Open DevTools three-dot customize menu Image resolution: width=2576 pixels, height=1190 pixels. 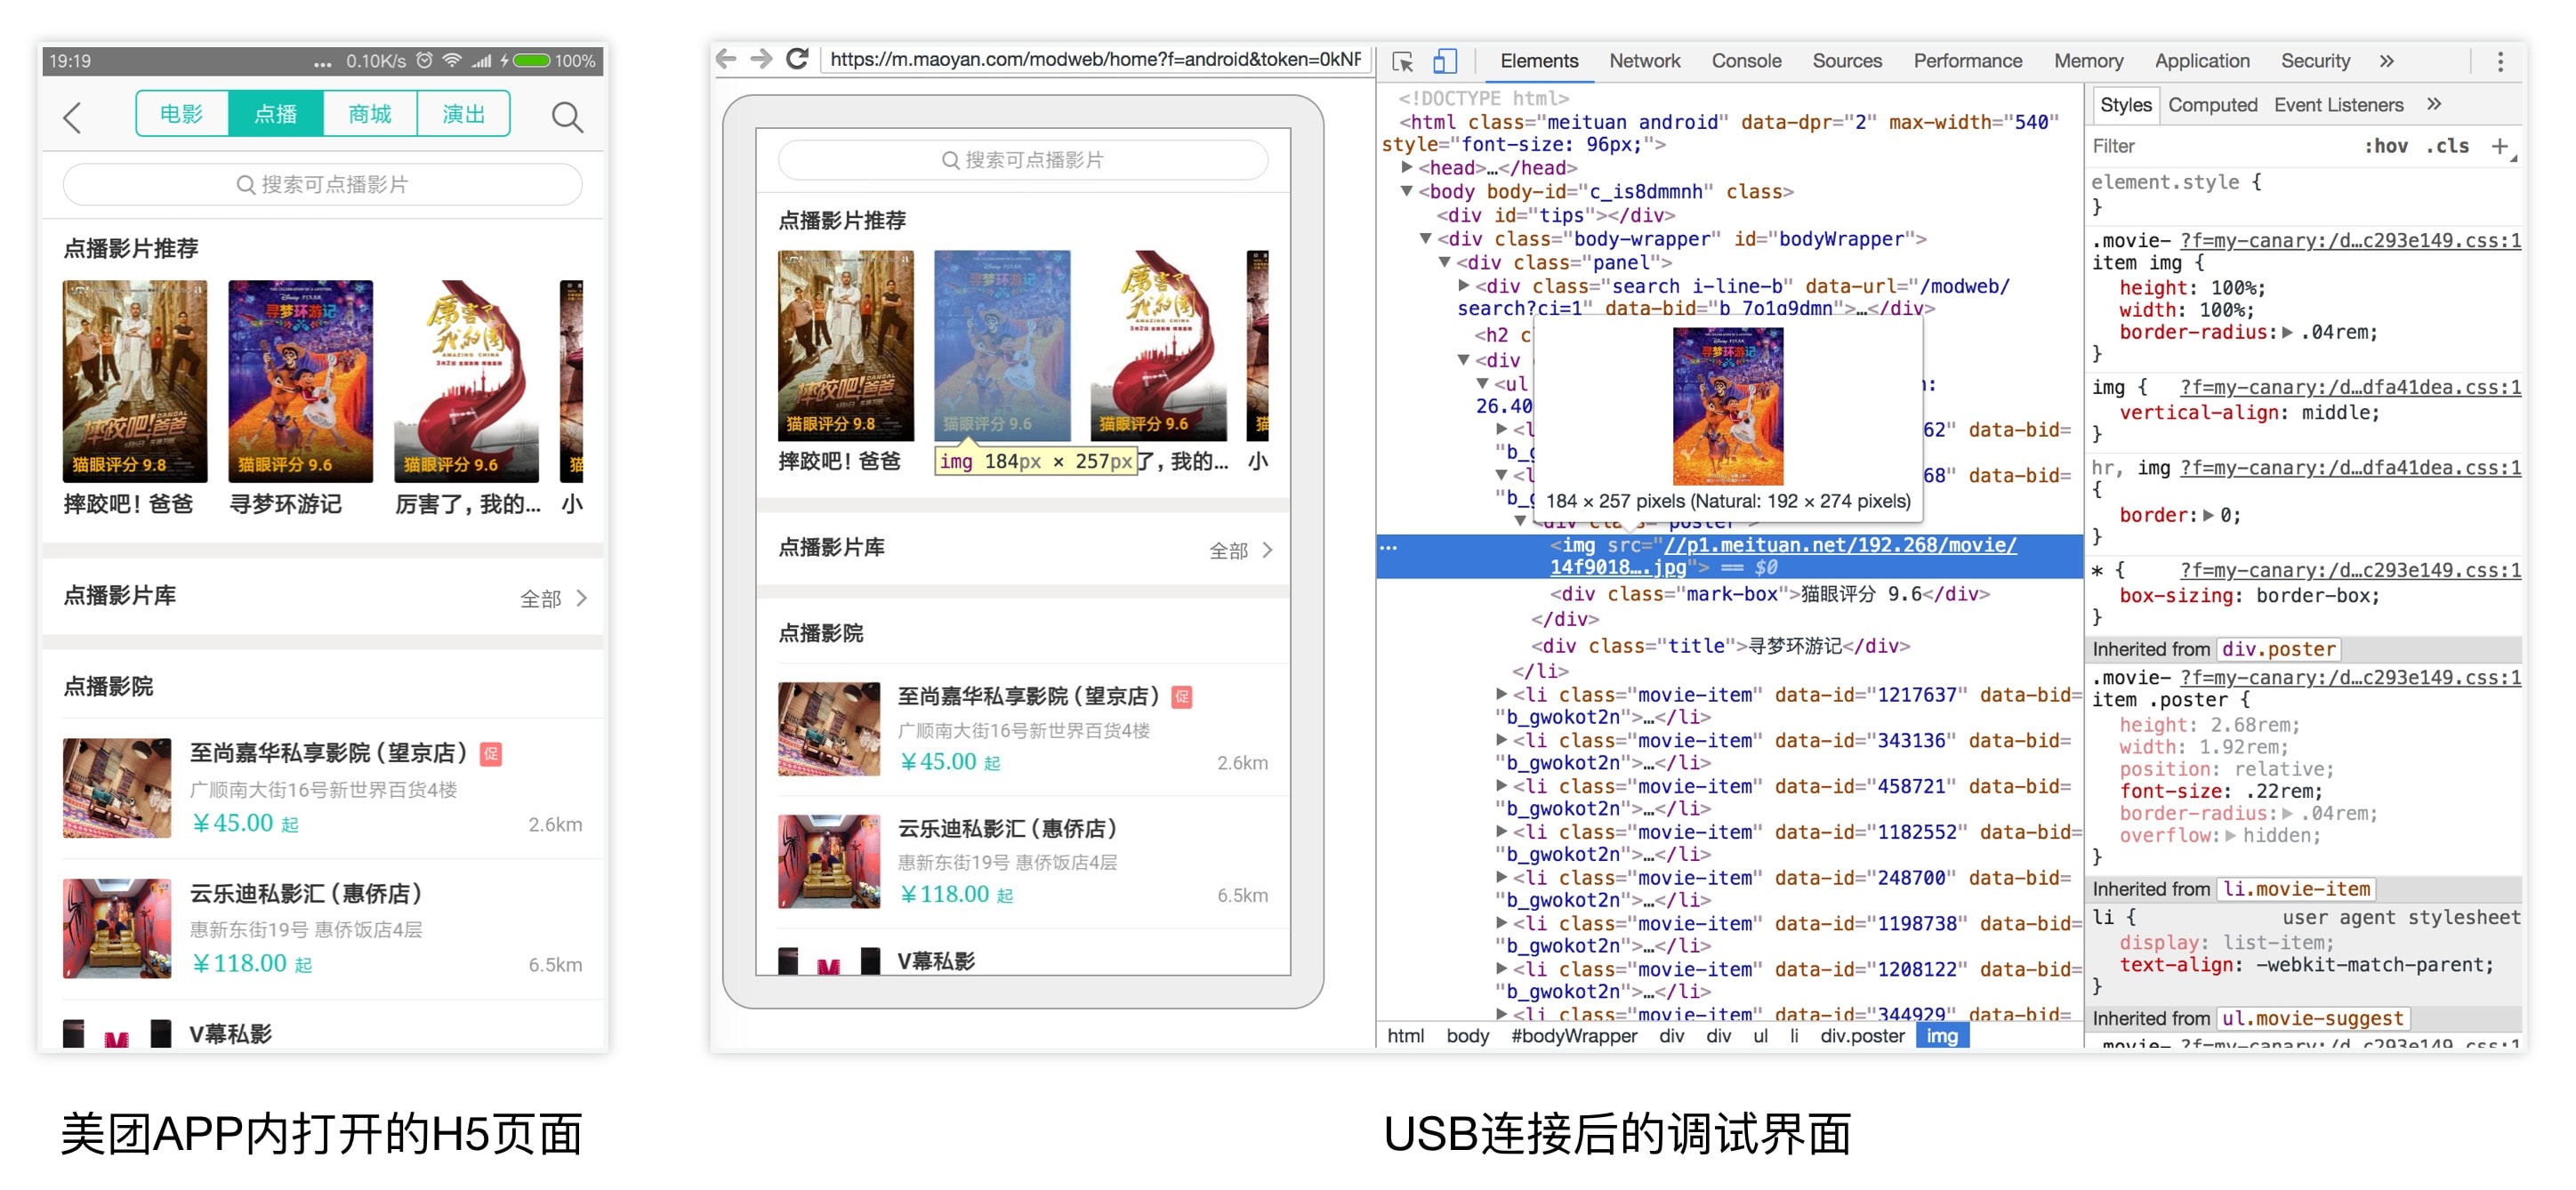[x=2499, y=61]
